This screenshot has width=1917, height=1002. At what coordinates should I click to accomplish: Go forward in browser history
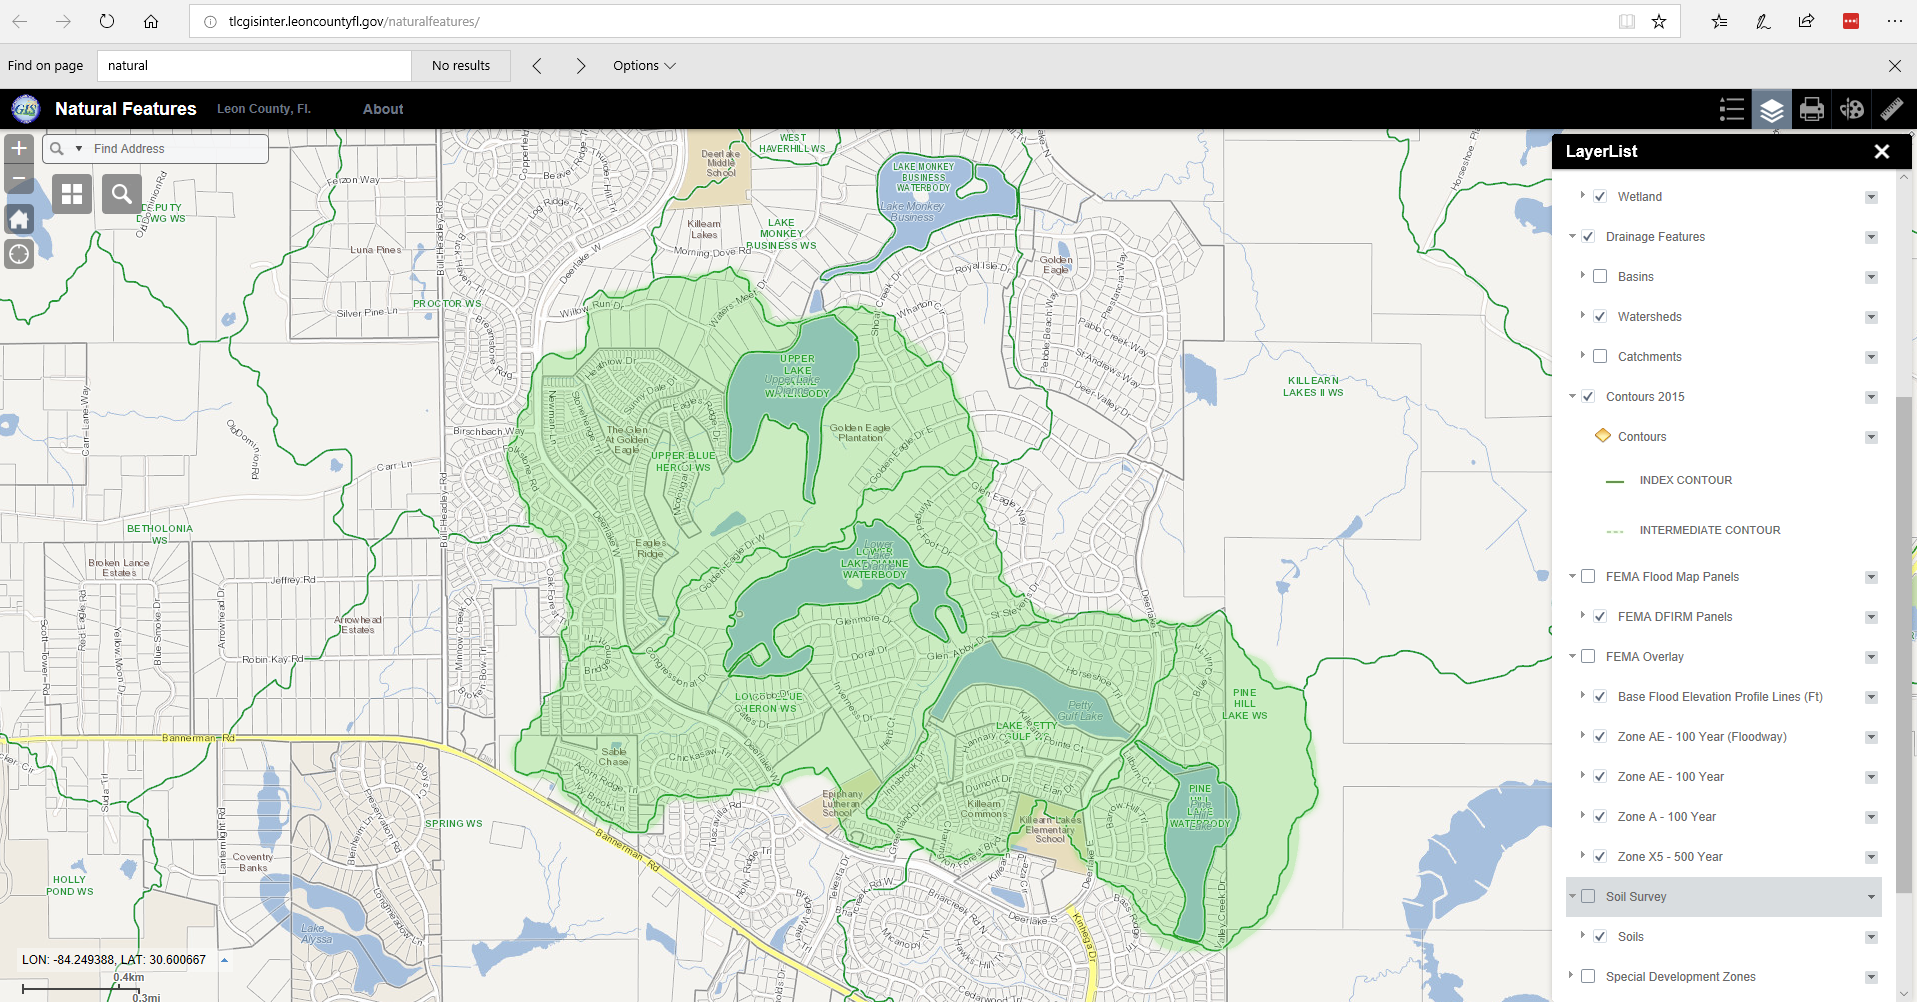coord(63,21)
